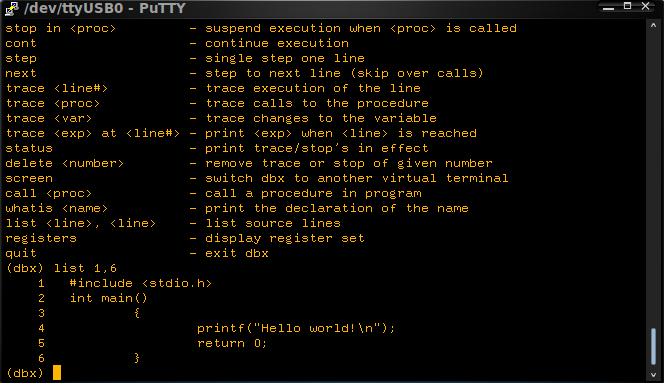Click the 'whatis <name>' help entry
Image resolution: width=664 pixels, height=383 pixels.
tap(56, 208)
